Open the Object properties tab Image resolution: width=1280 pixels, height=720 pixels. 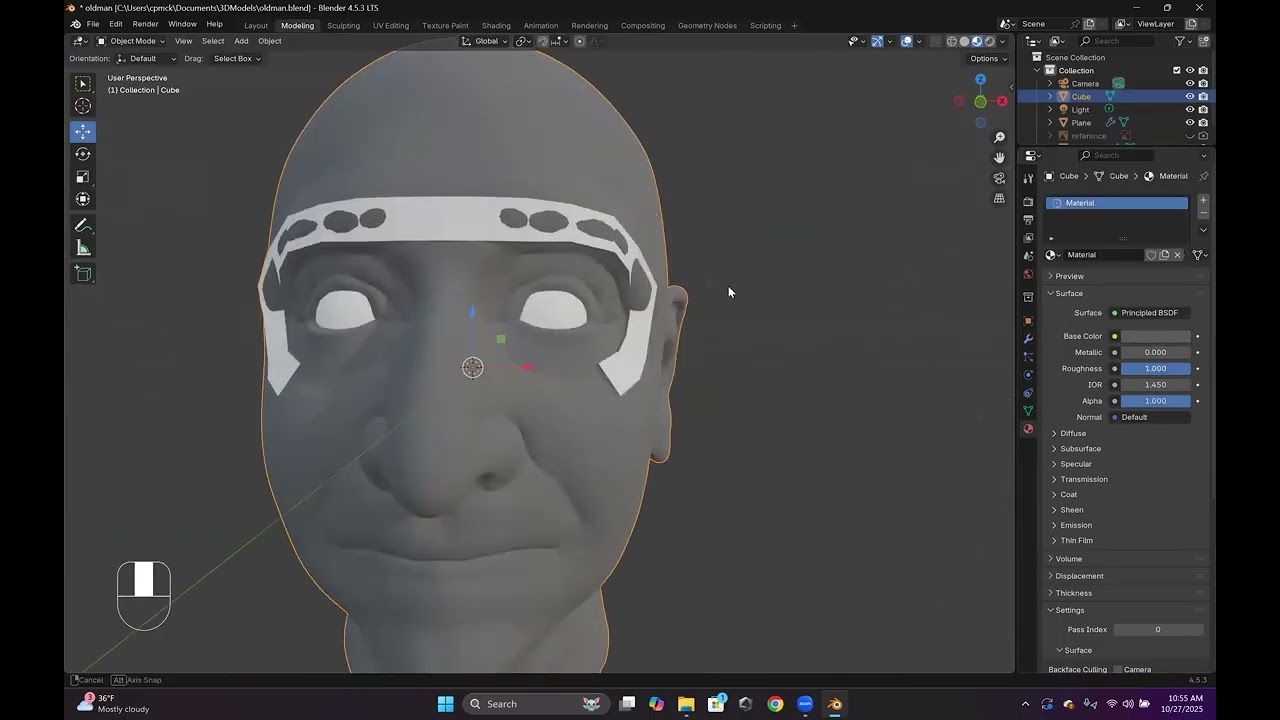pos(1028,321)
